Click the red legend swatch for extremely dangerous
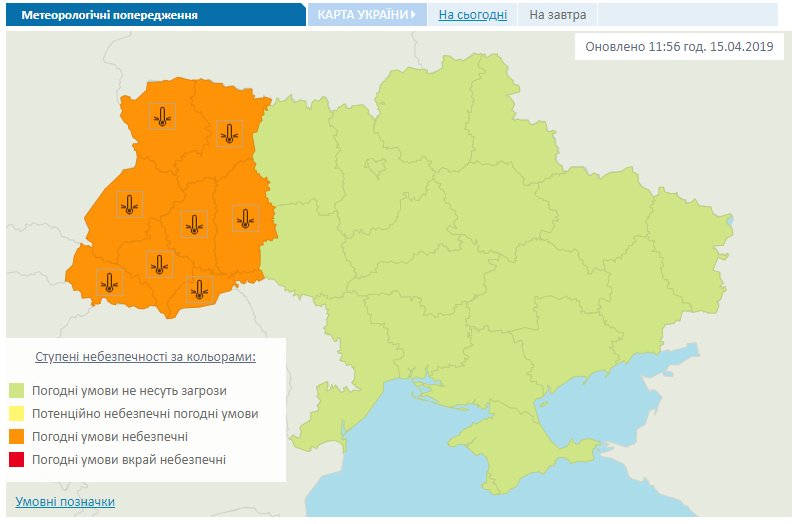Screen dimensions: 792x524 tap(17, 459)
